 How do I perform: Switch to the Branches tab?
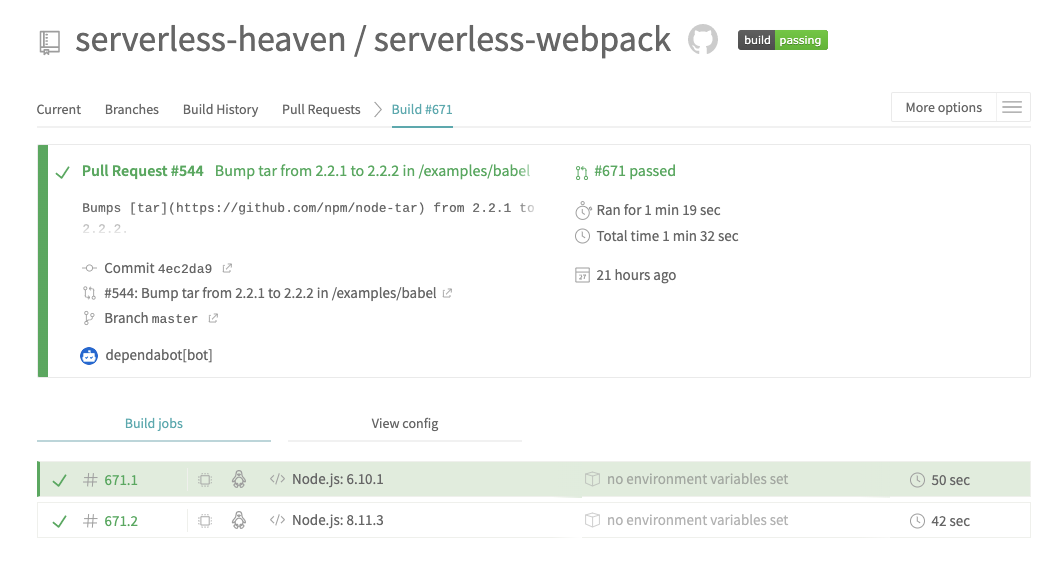point(132,110)
